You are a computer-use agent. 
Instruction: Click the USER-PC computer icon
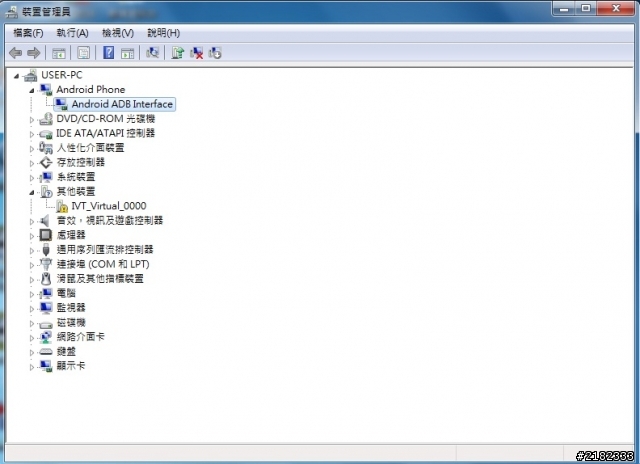pos(31,75)
